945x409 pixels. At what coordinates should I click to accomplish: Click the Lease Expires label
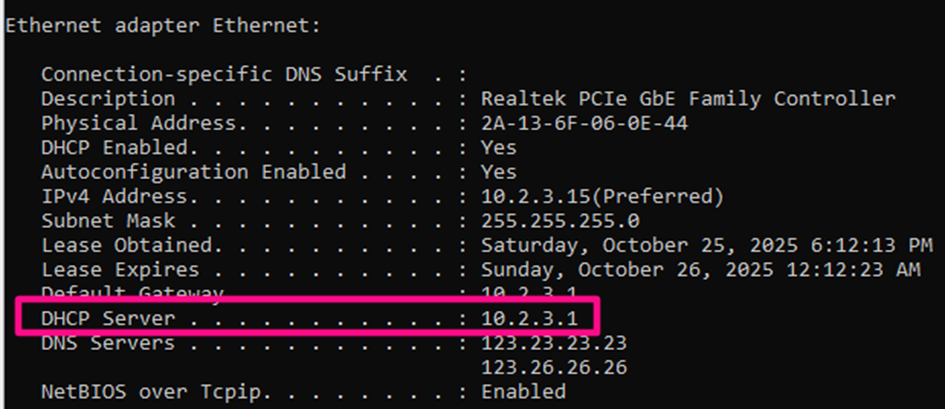pos(120,270)
